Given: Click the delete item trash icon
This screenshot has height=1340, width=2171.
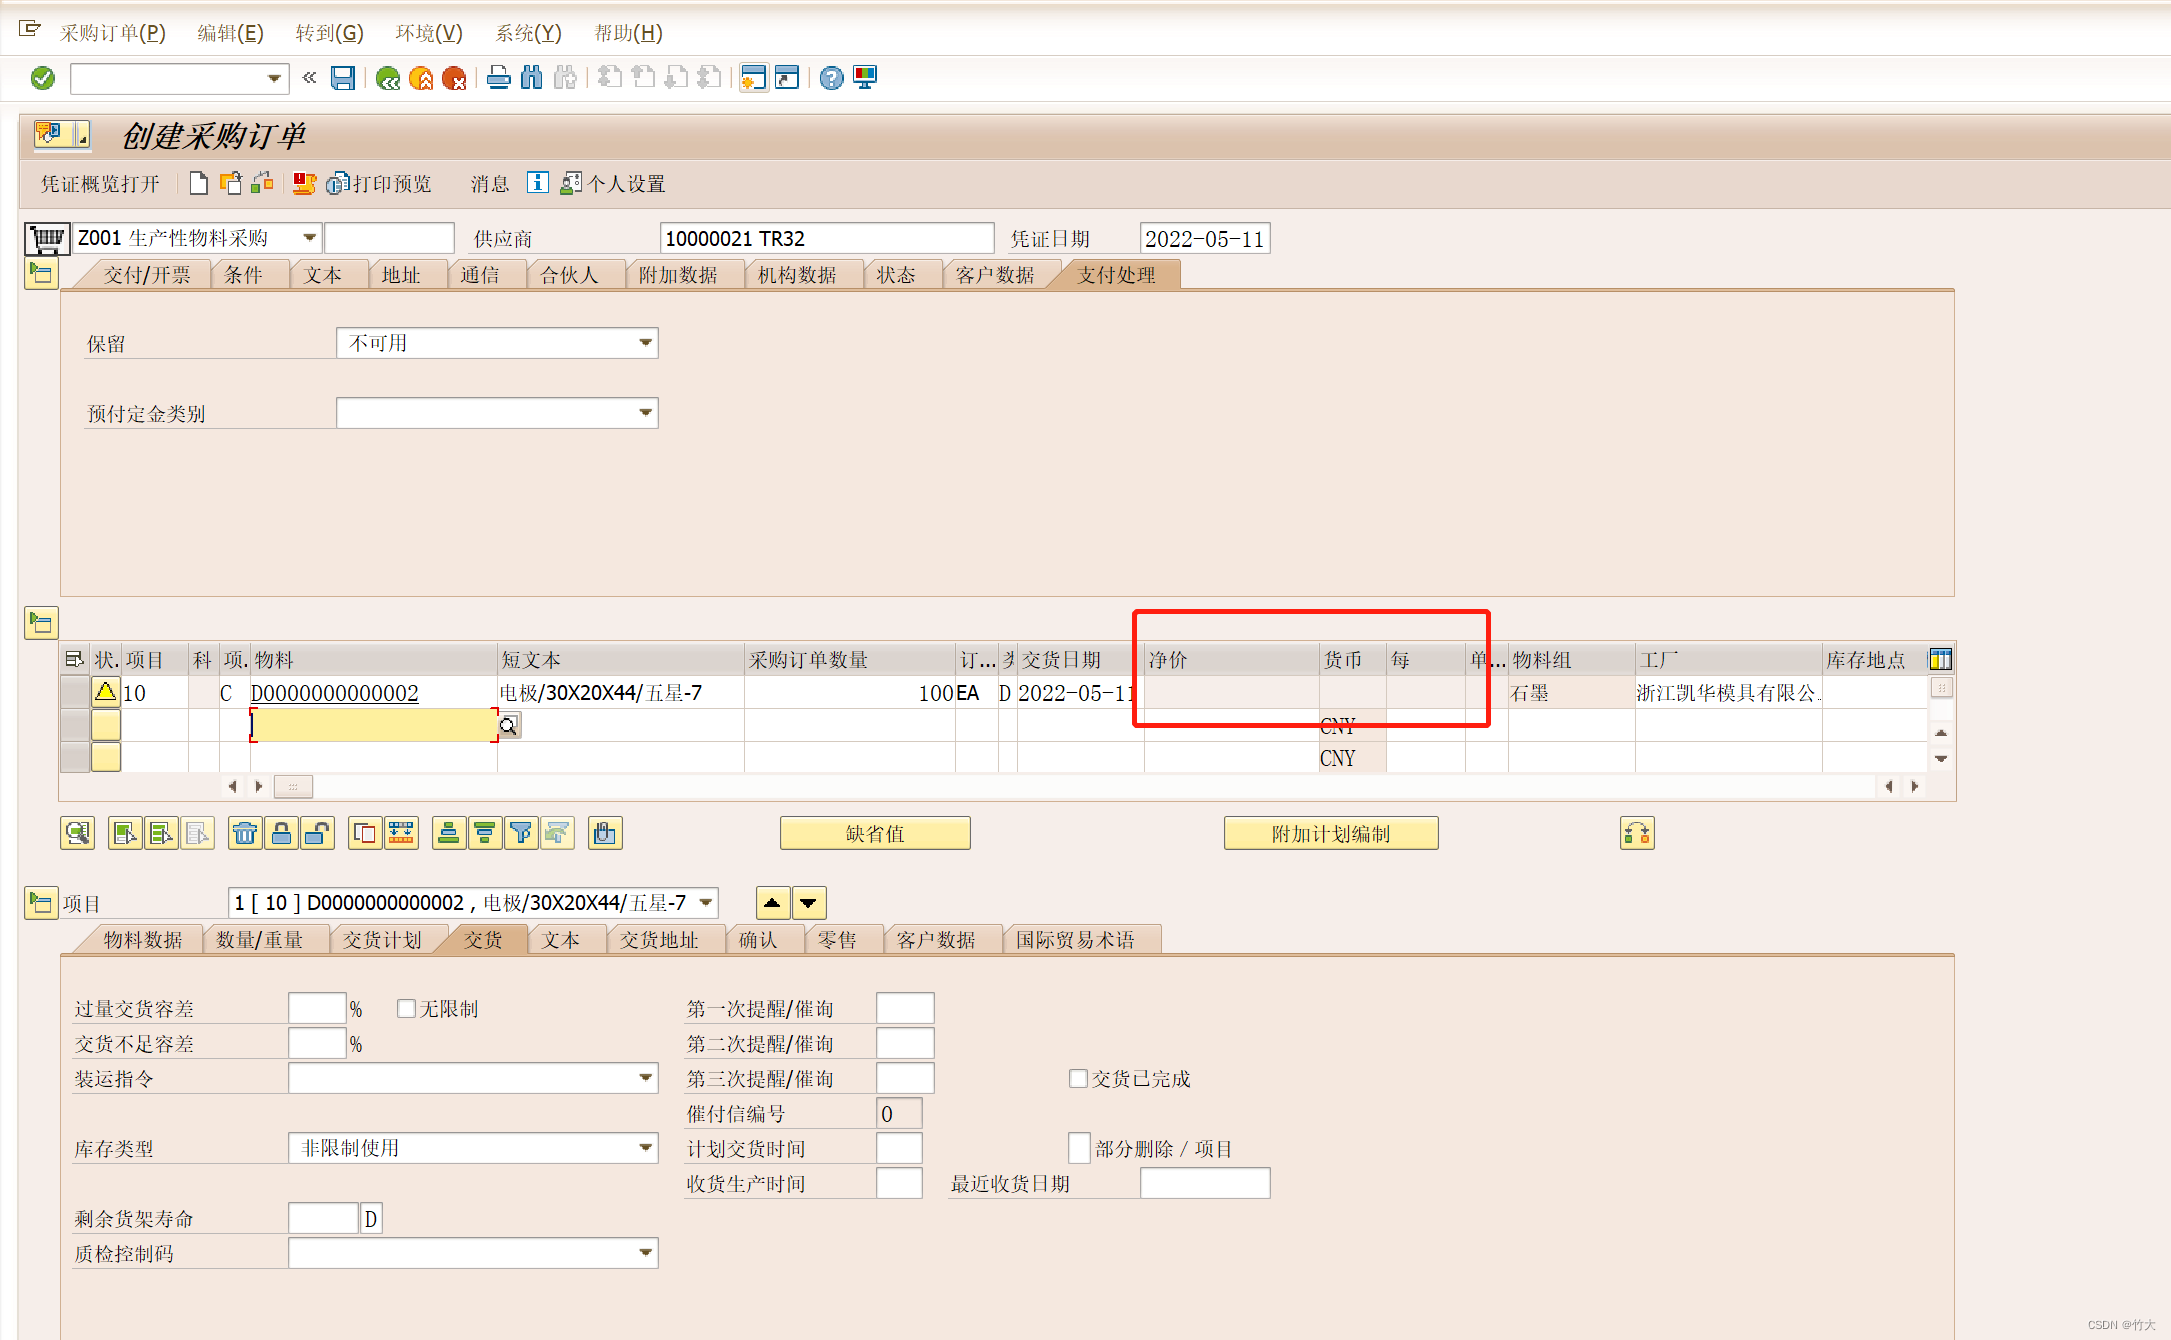Looking at the screenshot, I should 245,833.
